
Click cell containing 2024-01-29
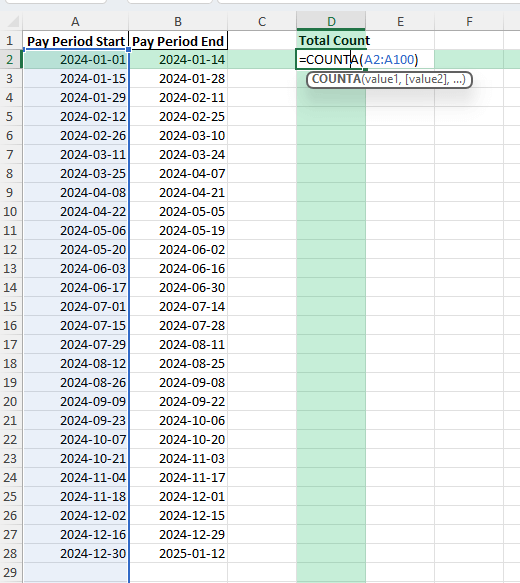[x=75, y=97]
